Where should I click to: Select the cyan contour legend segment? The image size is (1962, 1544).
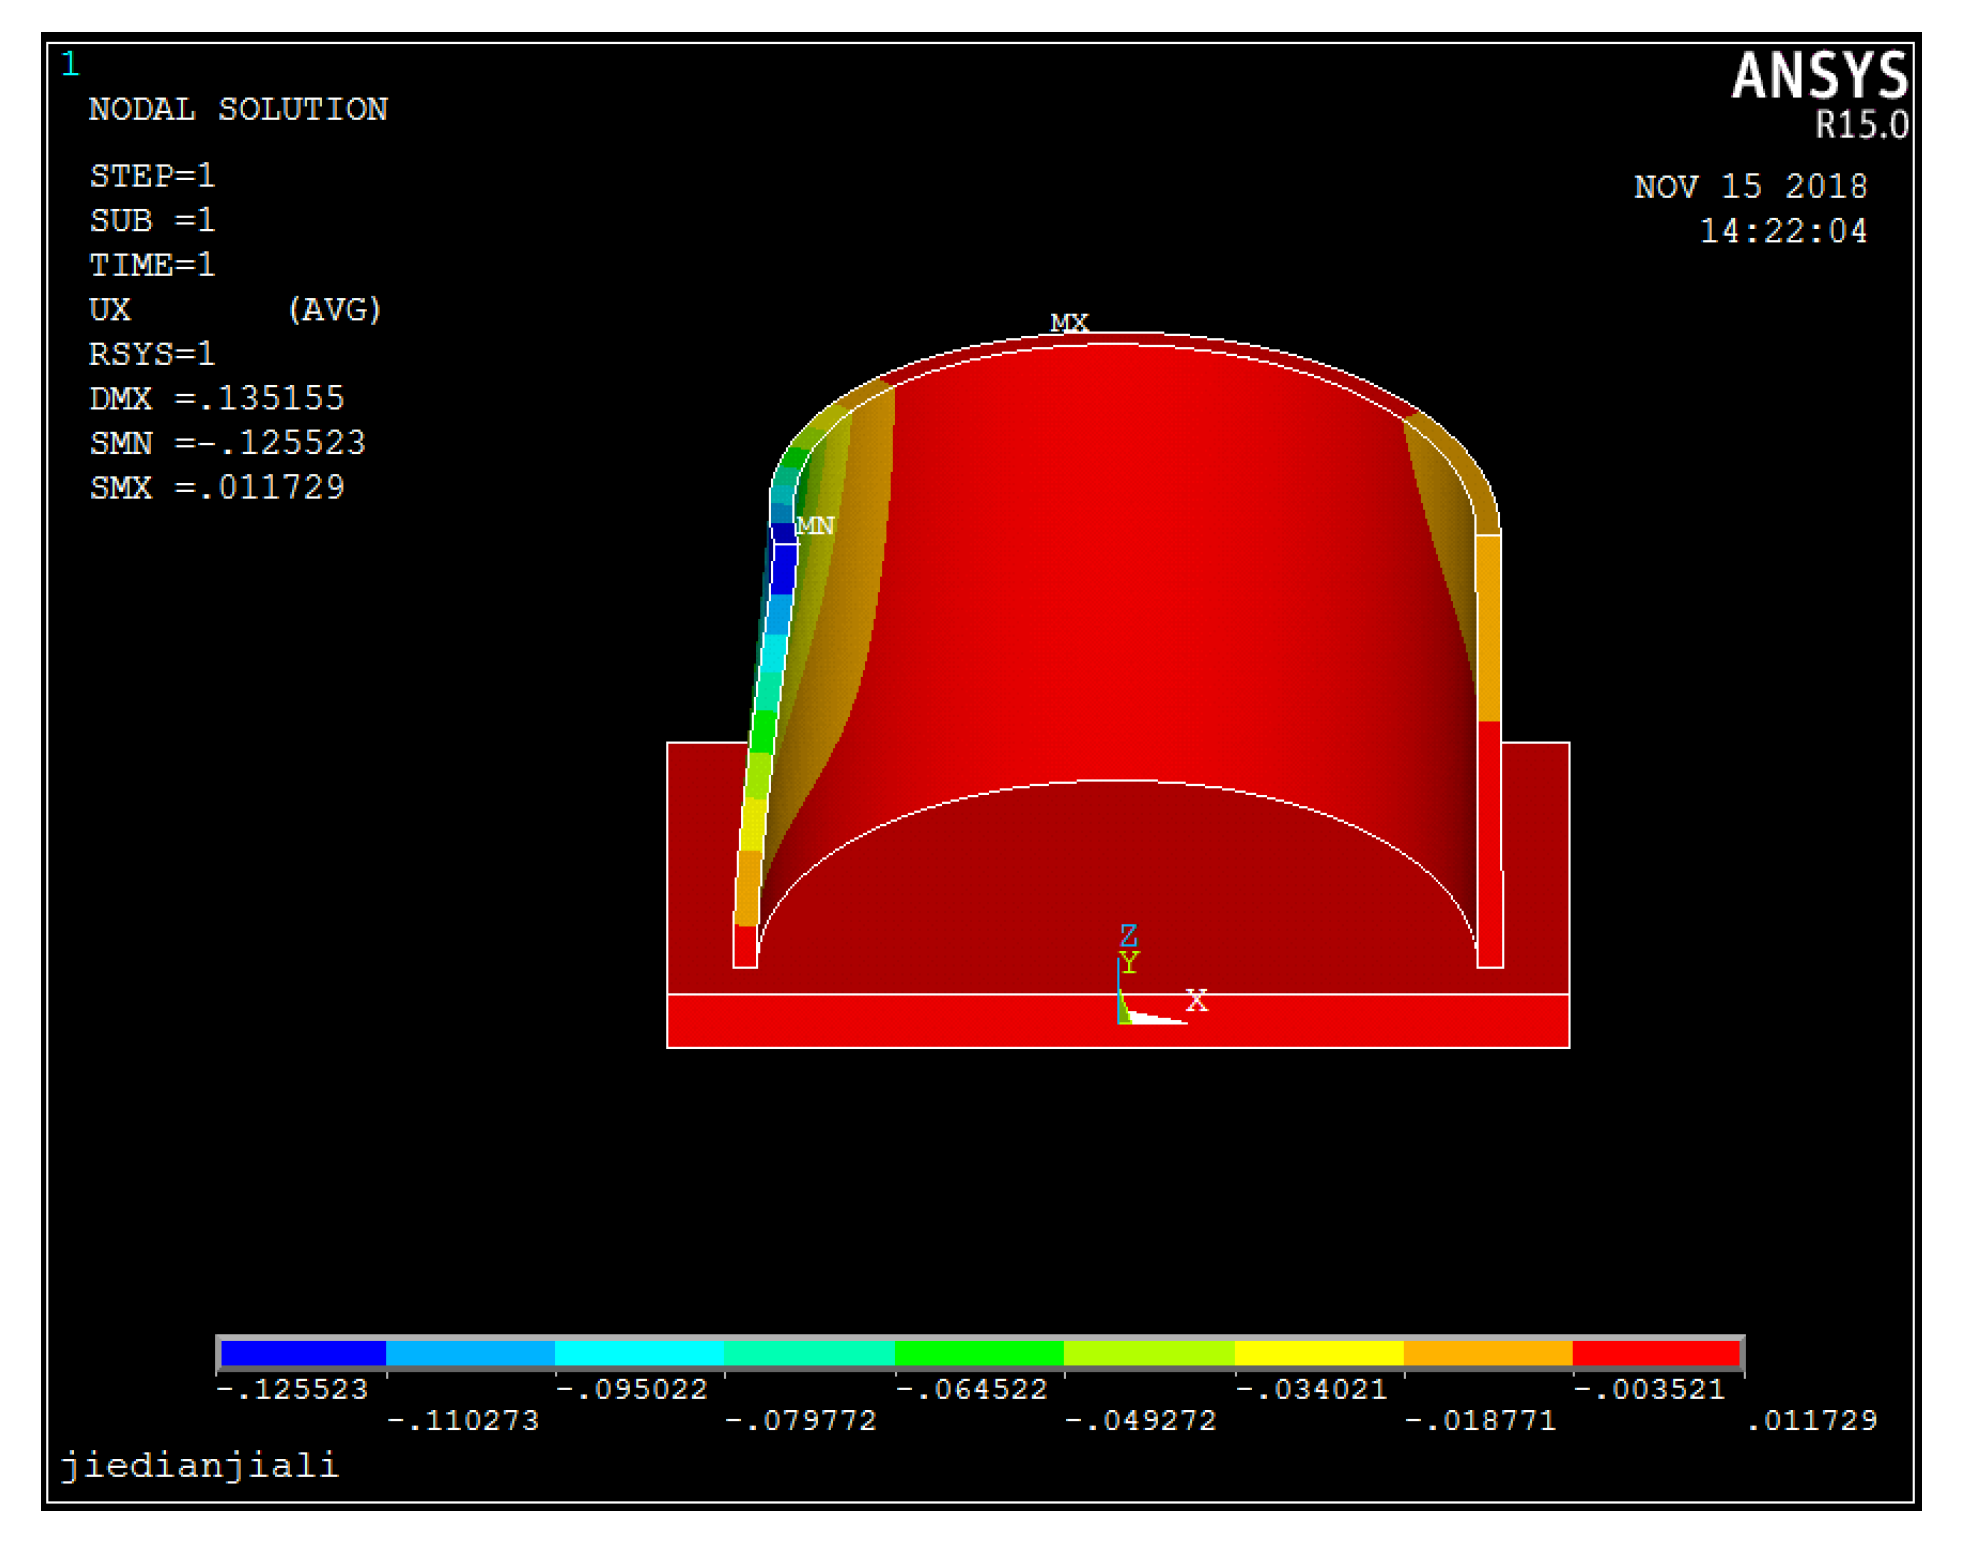tap(639, 1352)
